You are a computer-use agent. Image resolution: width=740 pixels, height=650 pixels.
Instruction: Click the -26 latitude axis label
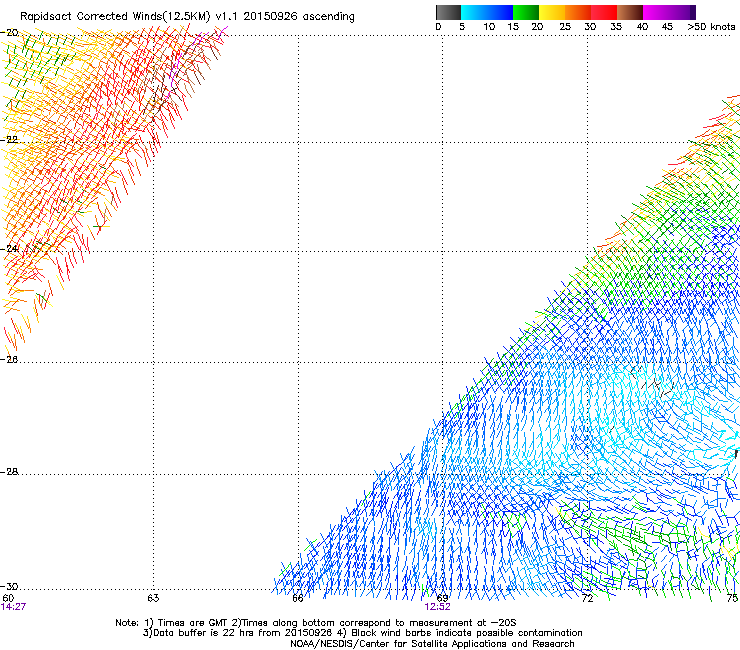point(9,359)
